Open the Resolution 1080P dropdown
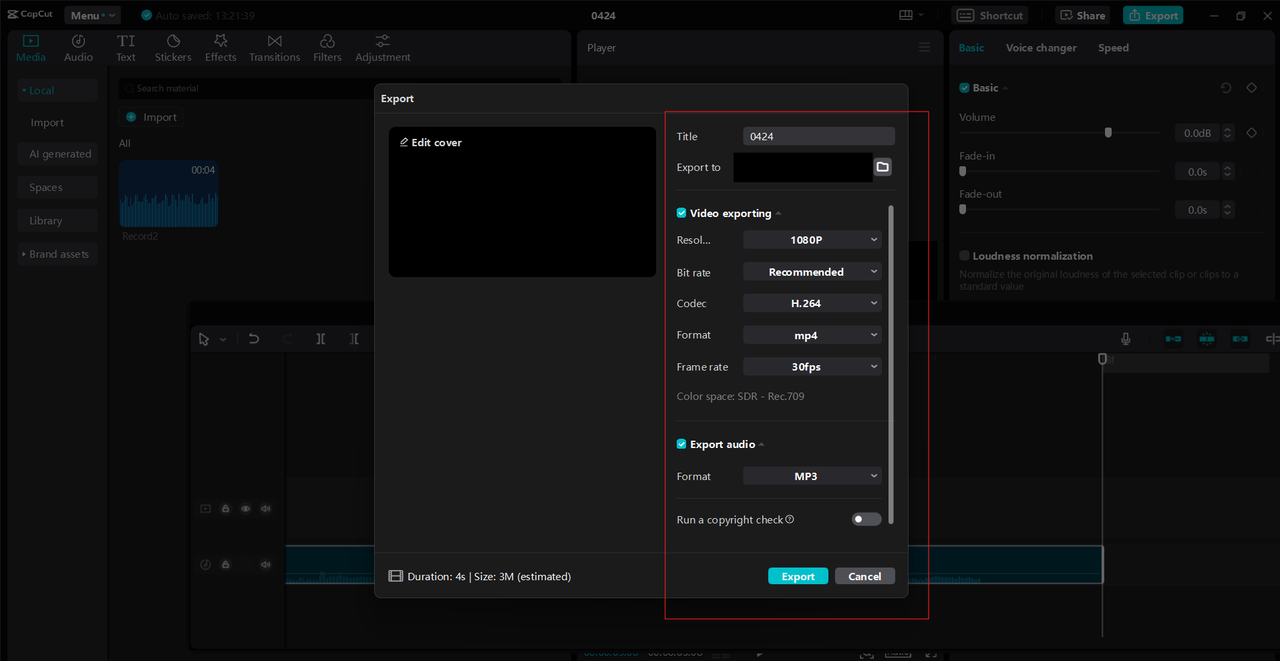Screen dimensions: 1280x661 812,240
